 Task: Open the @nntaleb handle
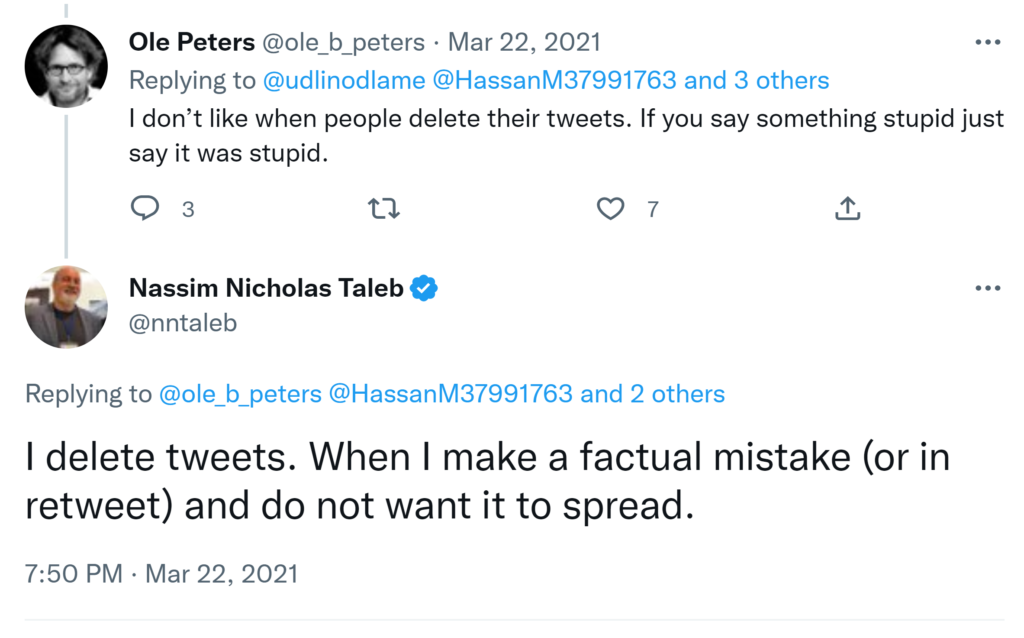(x=183, y=323)
